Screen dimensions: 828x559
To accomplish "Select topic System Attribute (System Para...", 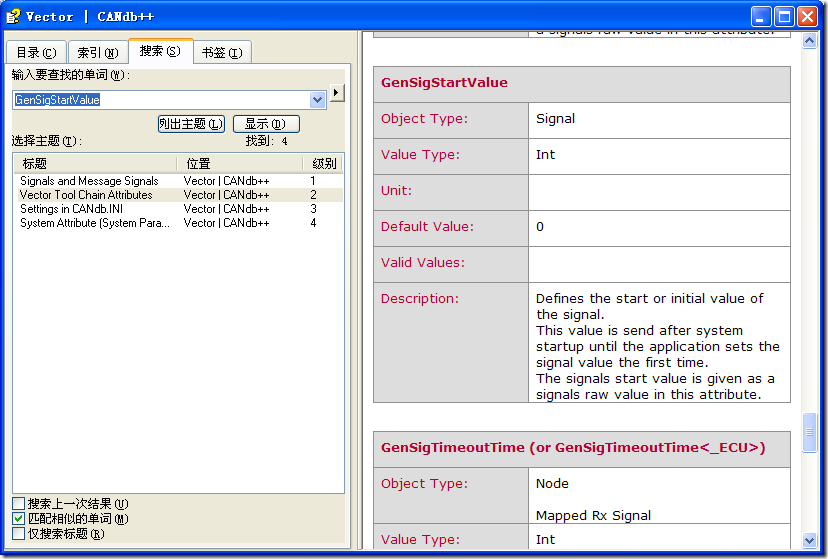I will 180,223.
